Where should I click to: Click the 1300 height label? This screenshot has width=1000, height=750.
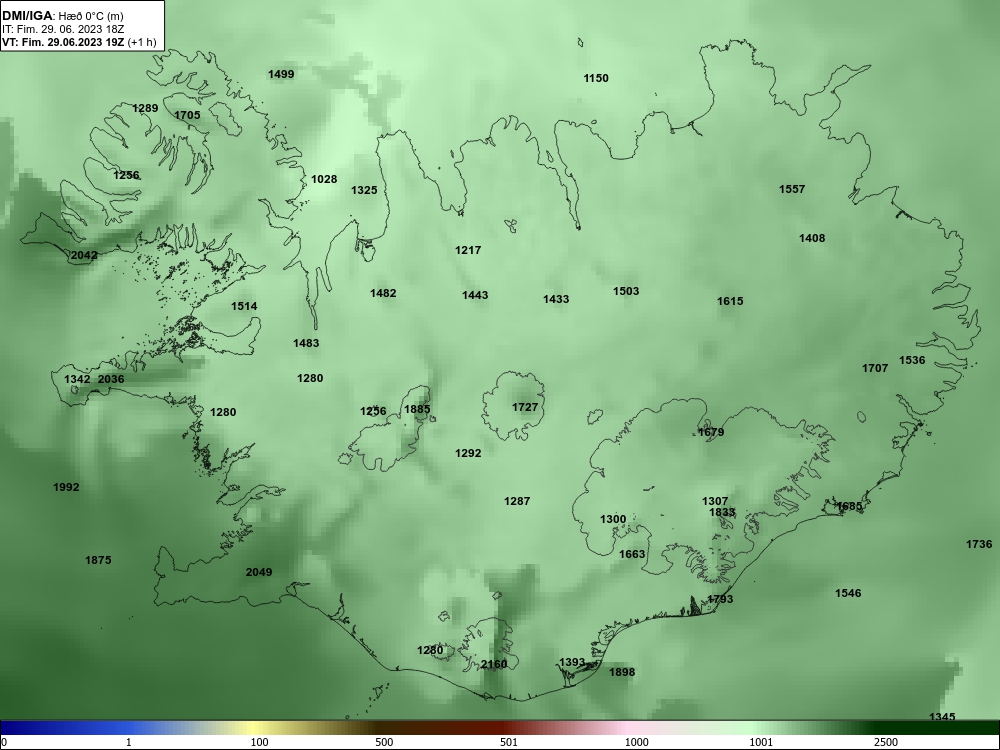613,519
